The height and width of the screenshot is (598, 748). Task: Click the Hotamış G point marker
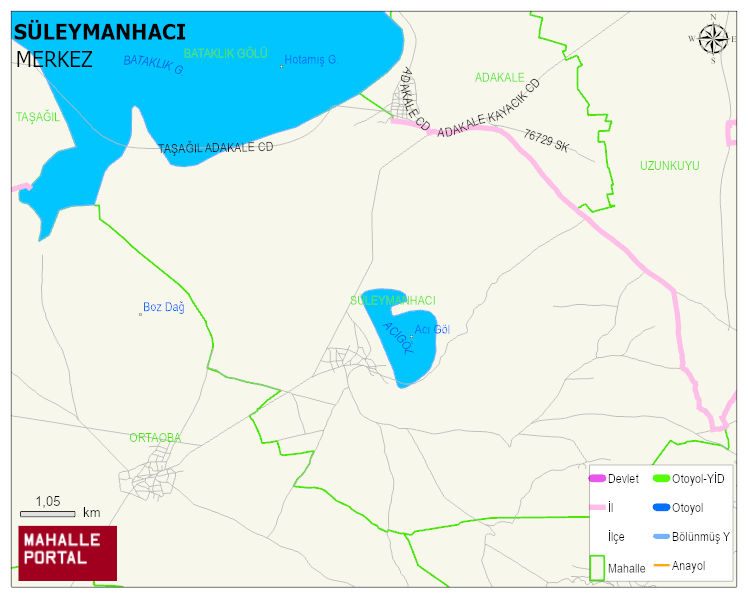281,67
